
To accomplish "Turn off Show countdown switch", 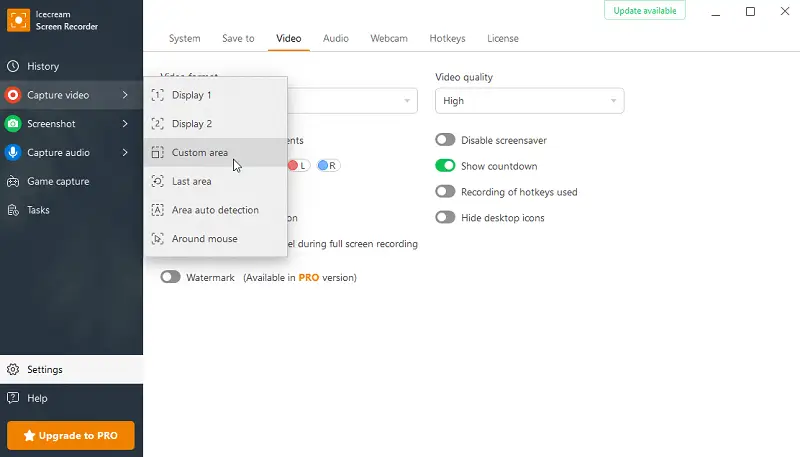I will click(445, 166).
